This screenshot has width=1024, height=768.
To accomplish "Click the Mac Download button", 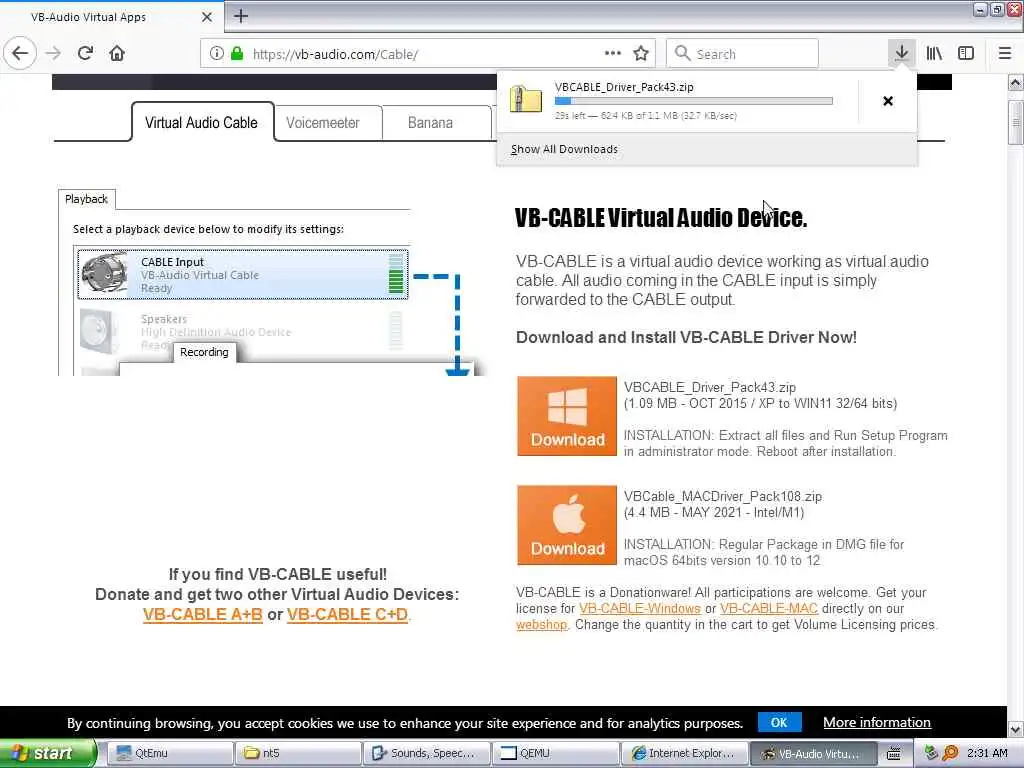I will pos(567,525).
